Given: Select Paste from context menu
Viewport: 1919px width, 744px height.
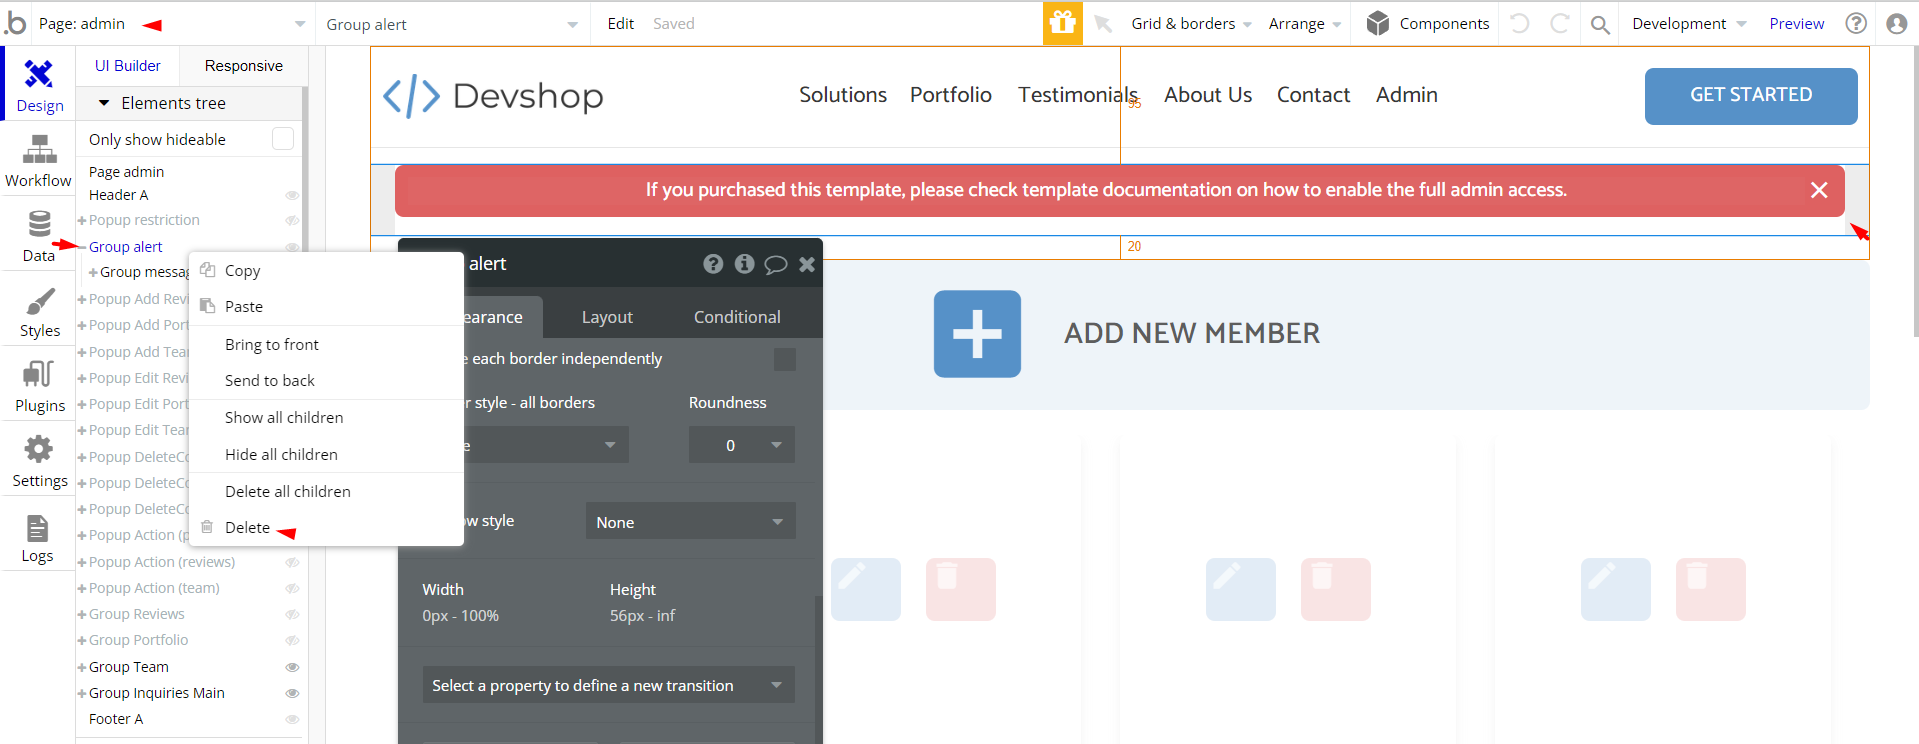Looking at the screenshot, I should point(326,306).
